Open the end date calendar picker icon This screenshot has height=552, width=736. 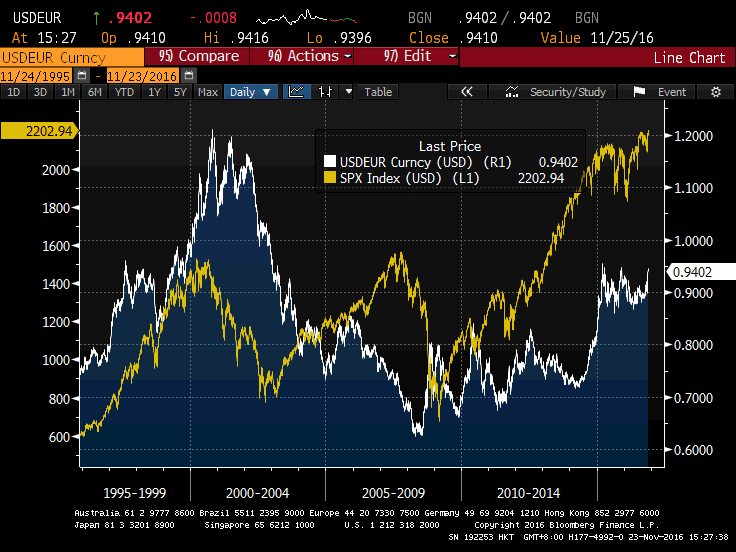[189, 76]
